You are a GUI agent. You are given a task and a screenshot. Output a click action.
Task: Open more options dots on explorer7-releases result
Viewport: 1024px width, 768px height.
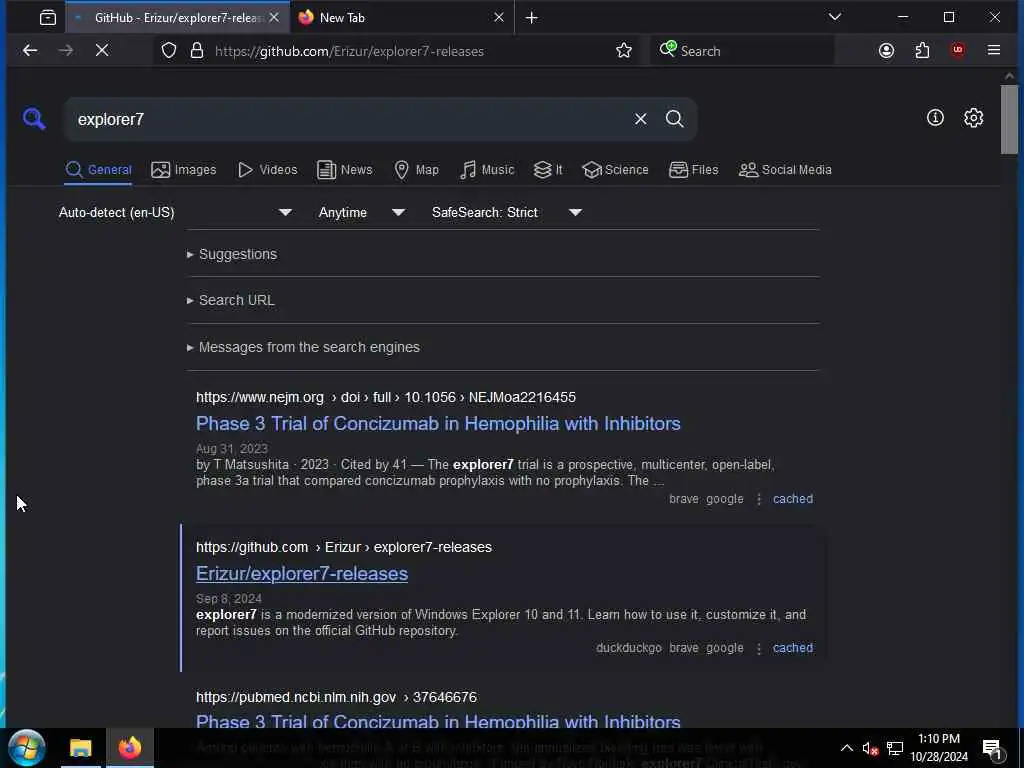(758, 648)
